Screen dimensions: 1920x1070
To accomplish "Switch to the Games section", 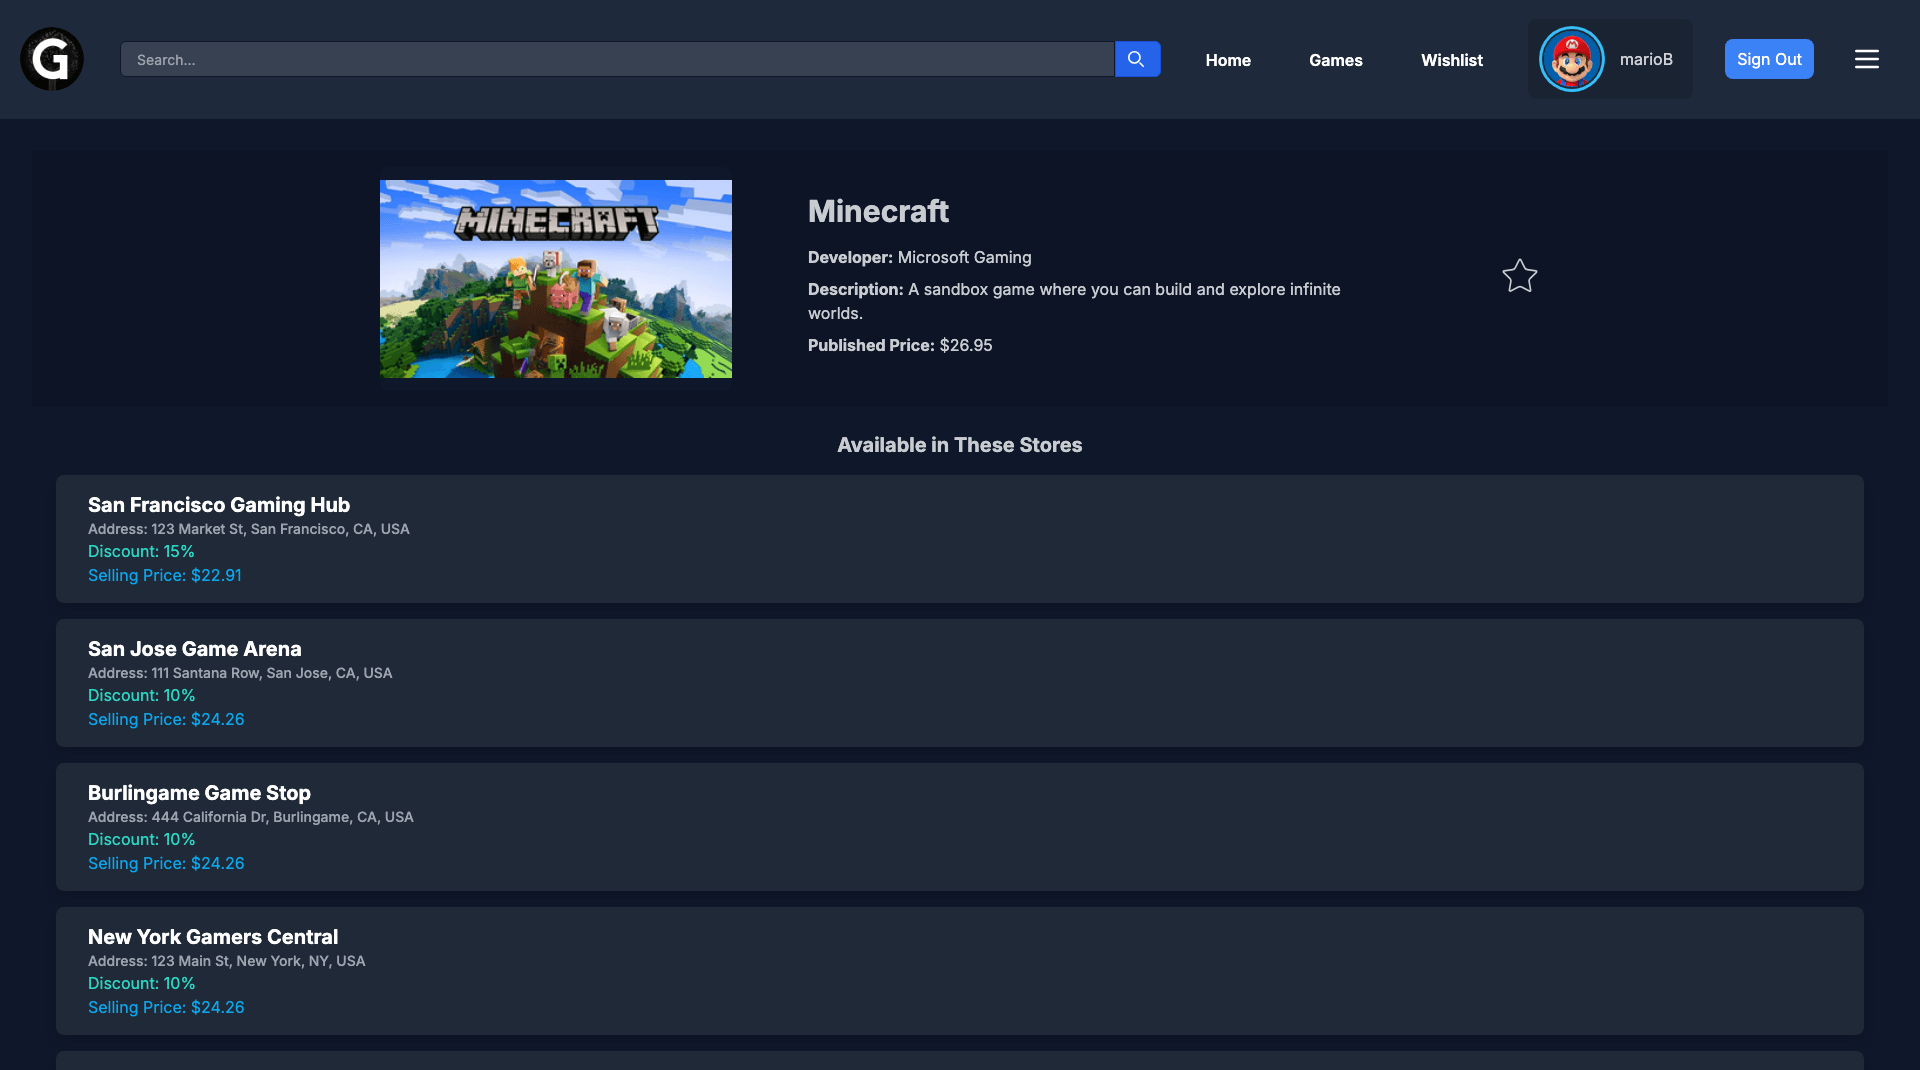I will point(1335,60).
